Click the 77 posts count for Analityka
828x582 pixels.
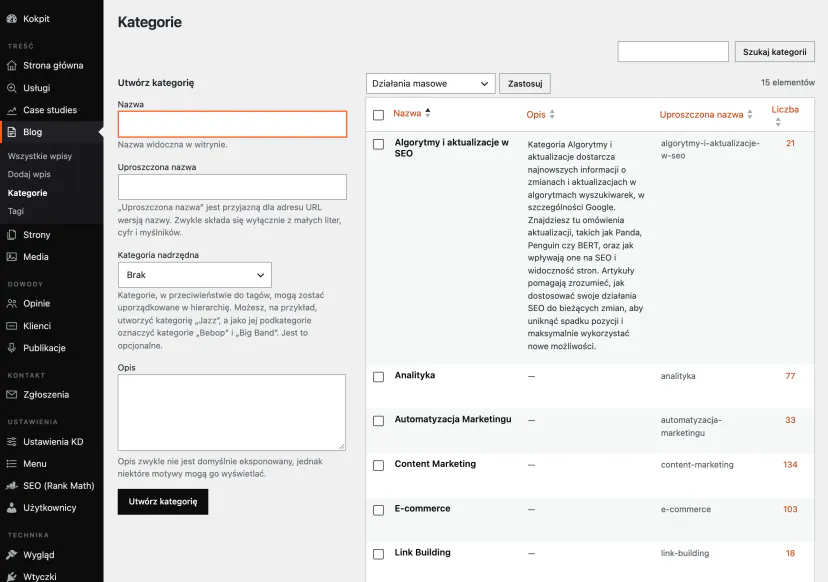pos(790,376)
